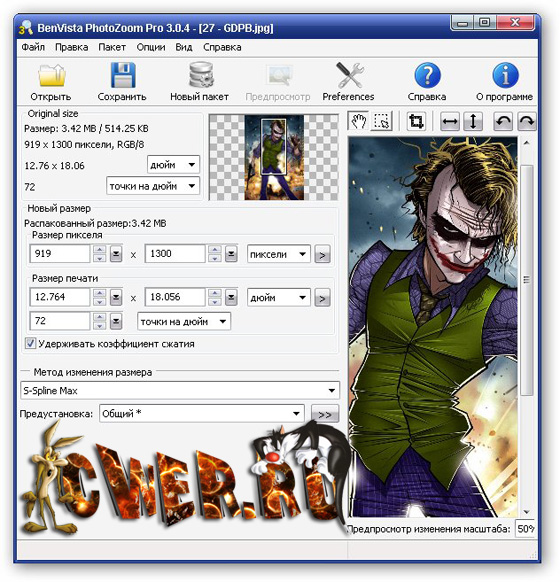The height and width of the screenshot is (582, 560).
Task: Rotate image clockwise with right arrow
Action: pyautogui.click(x=527, y=121)
